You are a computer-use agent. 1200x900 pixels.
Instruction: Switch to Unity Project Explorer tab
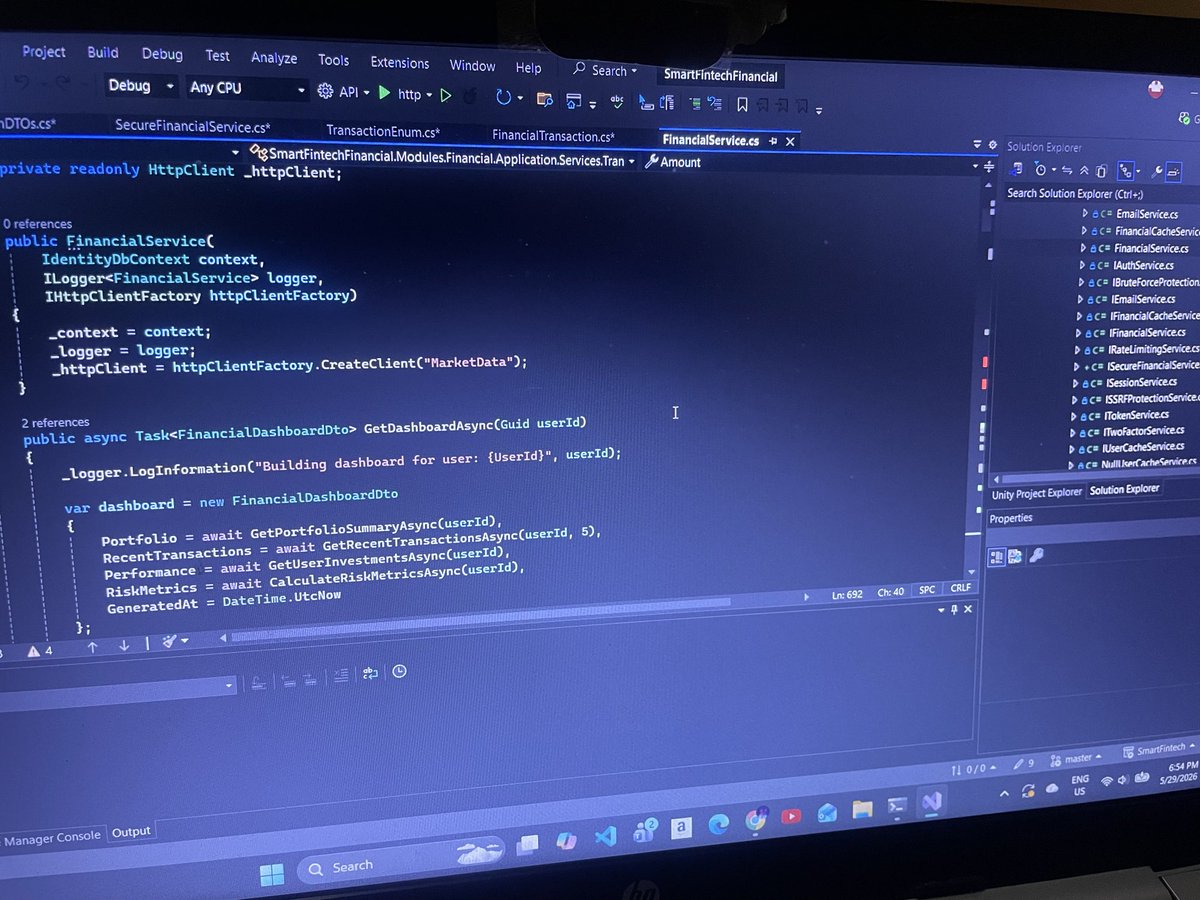point(1036,493)
